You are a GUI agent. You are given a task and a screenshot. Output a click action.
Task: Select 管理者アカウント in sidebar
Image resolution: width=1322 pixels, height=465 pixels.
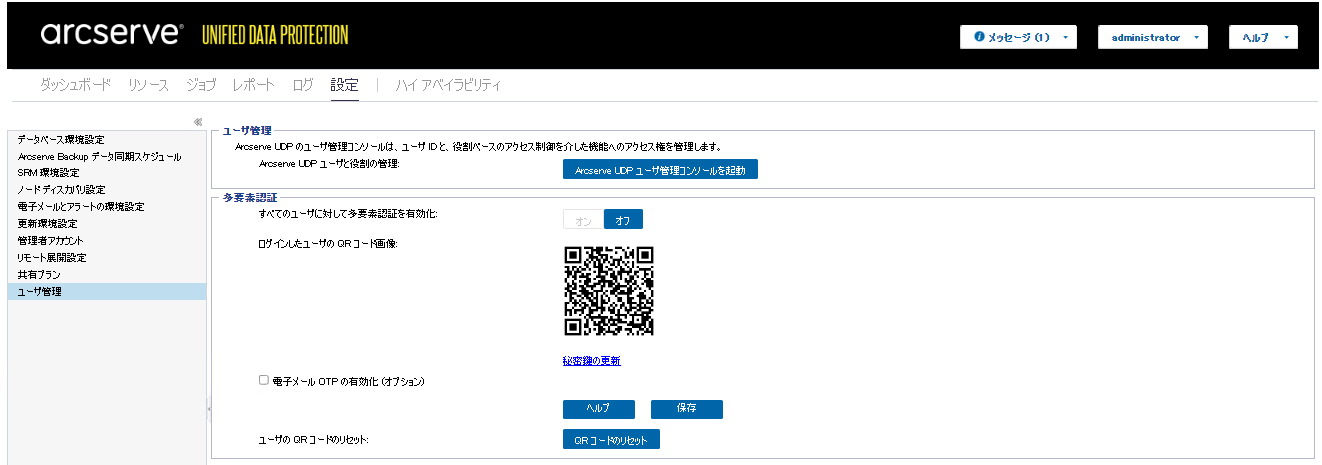[107, 240]
